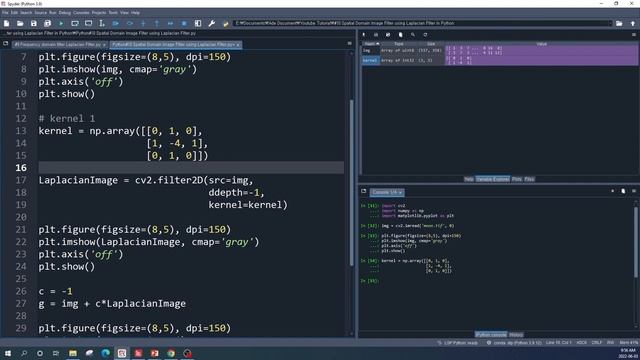Close the Spatial Domain Image Filter tab
Image resolution: width=640 pixels, height=360 pixels.
click(238, 44)
